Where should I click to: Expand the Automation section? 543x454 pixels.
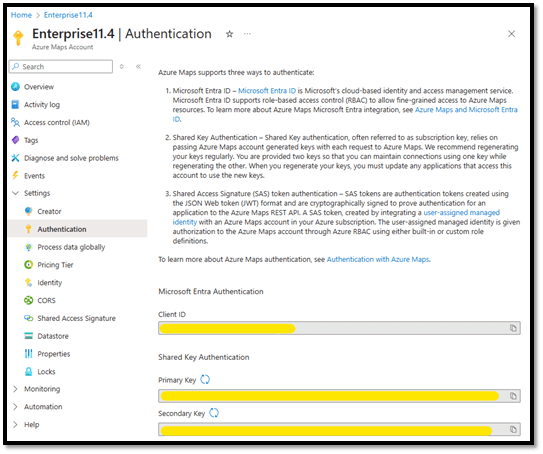point(15,407)
